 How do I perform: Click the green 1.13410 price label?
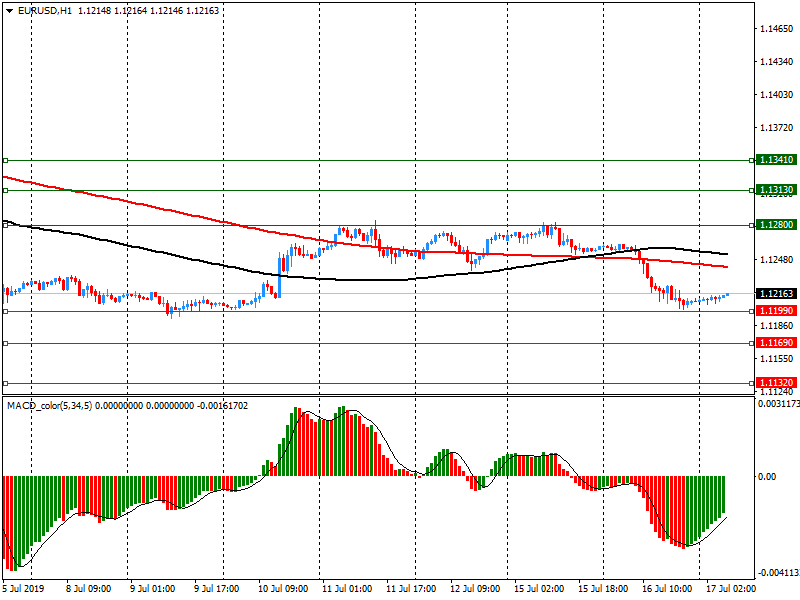point(777,160)
